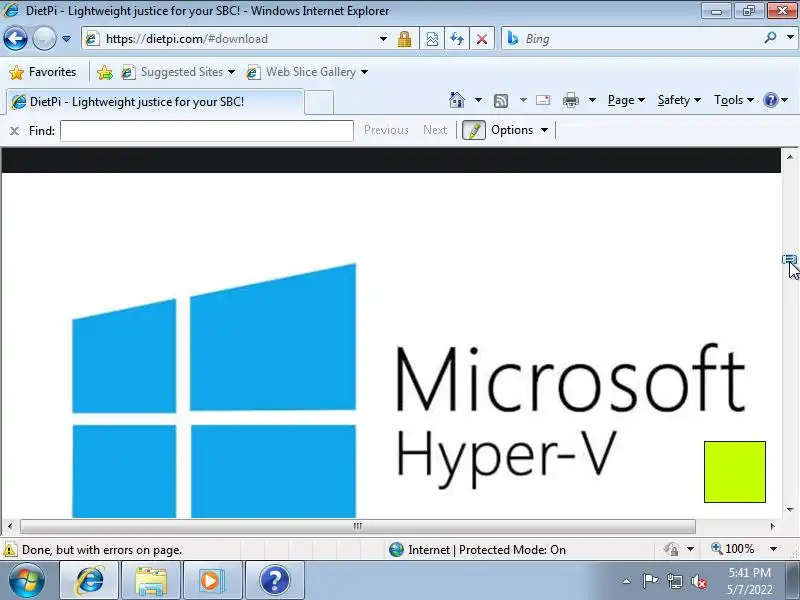800x600 pixels.
Task: Click the Action Center flag icon
Action: [x=650, y=581]
